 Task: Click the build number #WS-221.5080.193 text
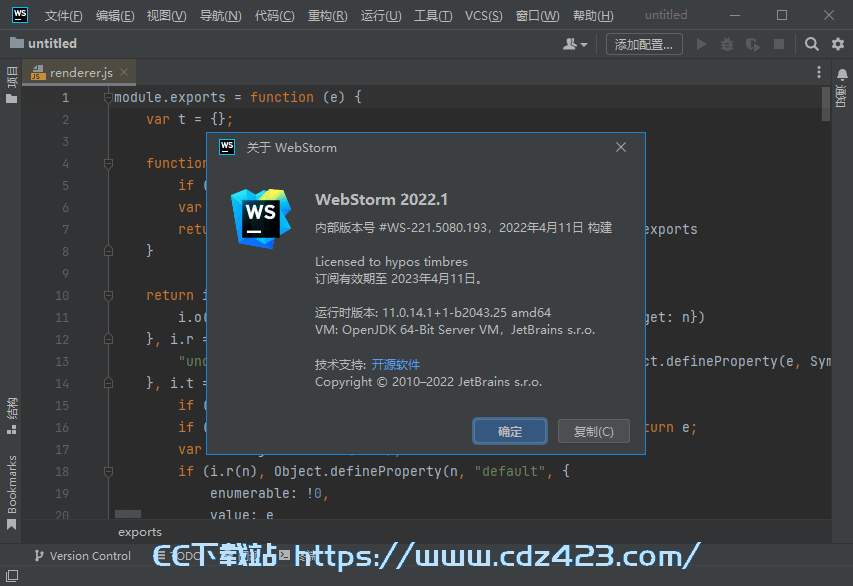tap(433, 227)
